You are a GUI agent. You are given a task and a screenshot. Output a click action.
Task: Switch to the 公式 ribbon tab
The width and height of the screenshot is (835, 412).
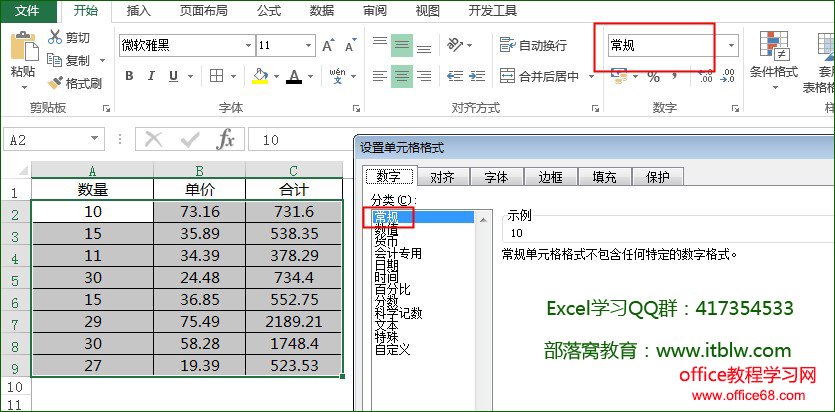pyautogui.click(x=269, y=11)
